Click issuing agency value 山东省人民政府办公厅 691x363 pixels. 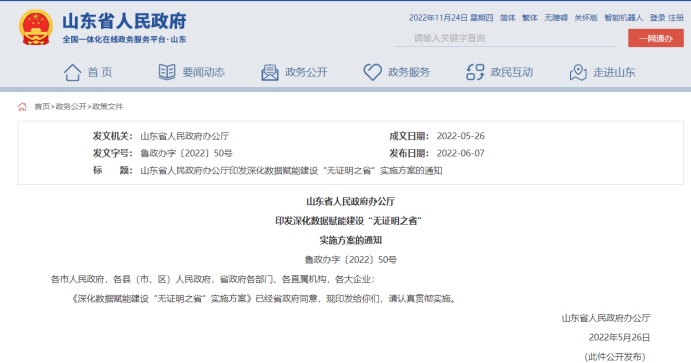tap(185, 136)
